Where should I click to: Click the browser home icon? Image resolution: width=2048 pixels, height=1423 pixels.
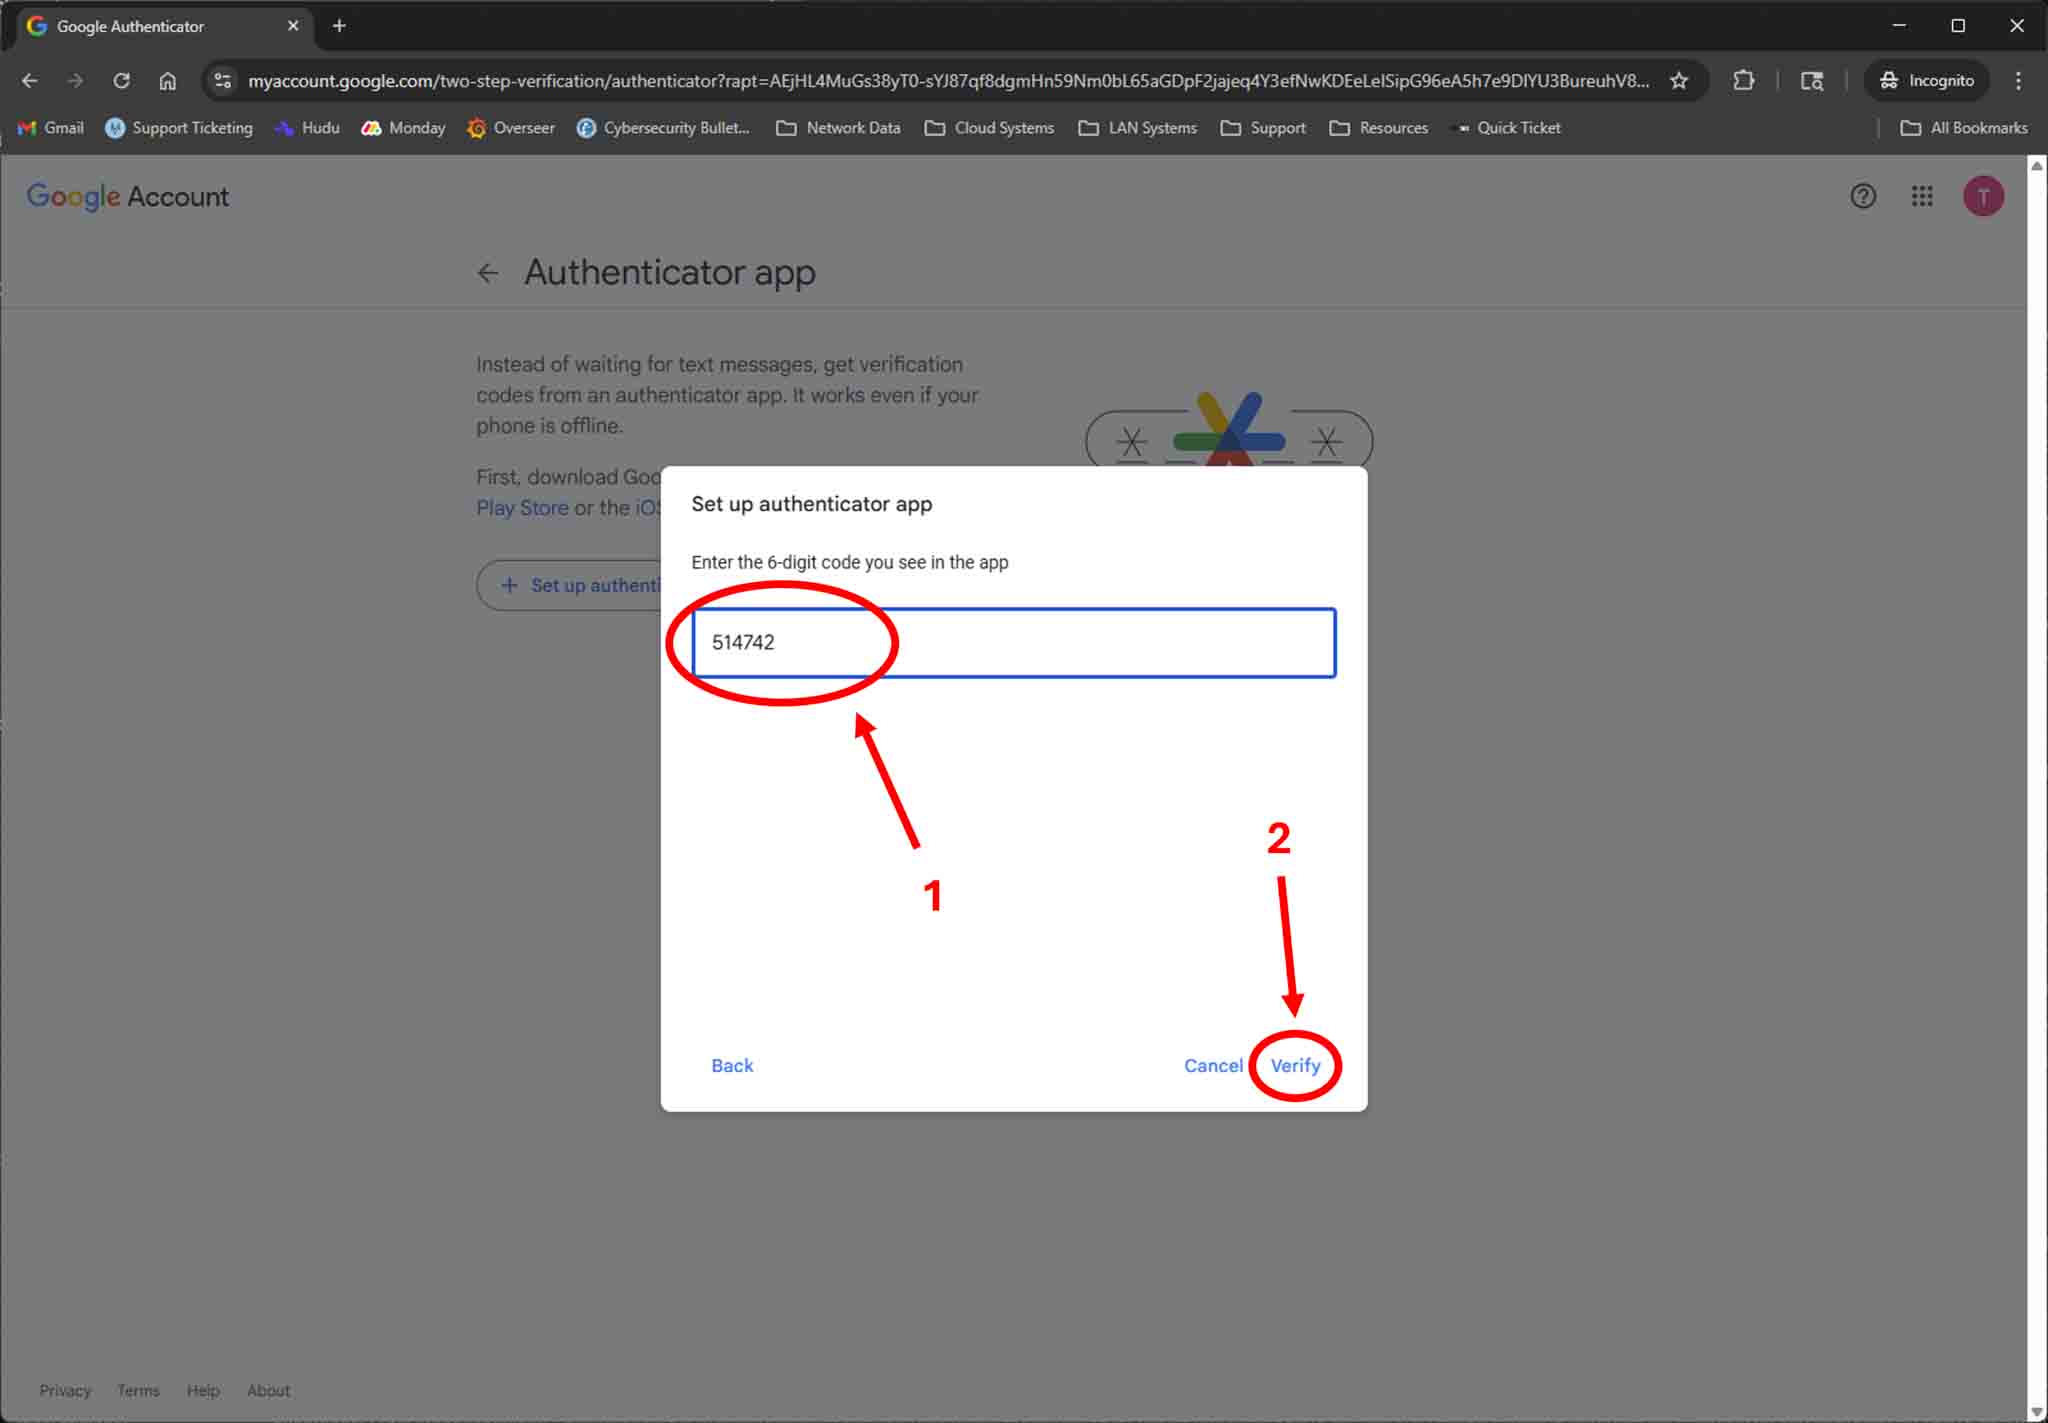168,81
